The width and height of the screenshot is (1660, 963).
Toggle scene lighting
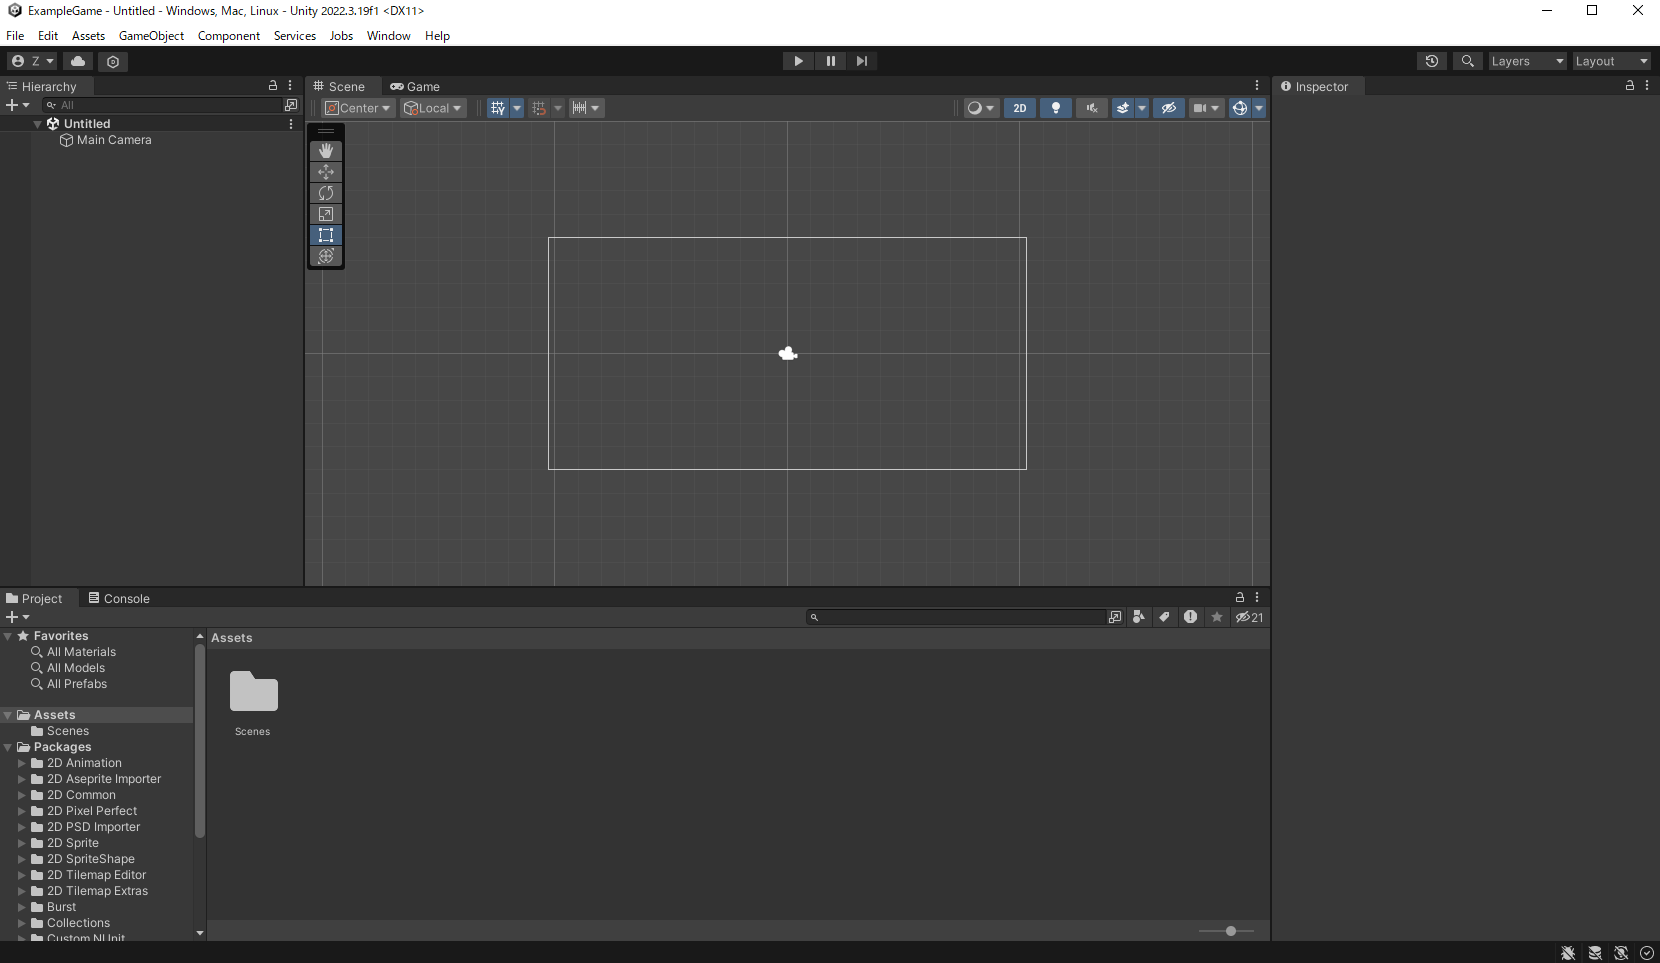[x=1056, y=107]
